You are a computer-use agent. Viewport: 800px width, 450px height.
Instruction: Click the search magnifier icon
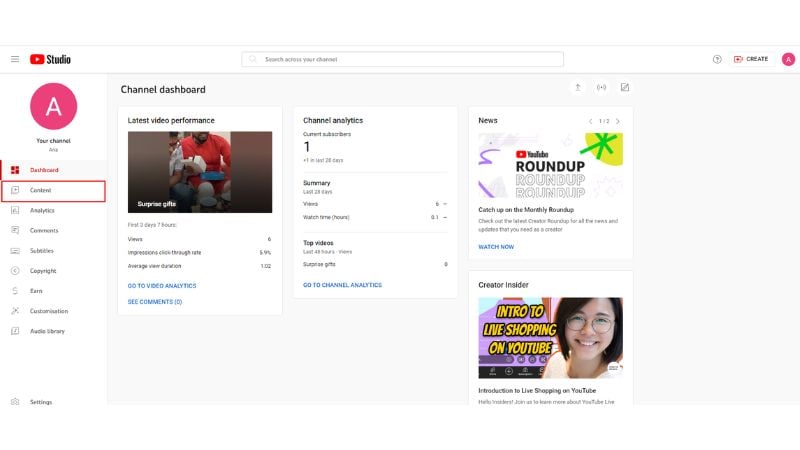253,59
